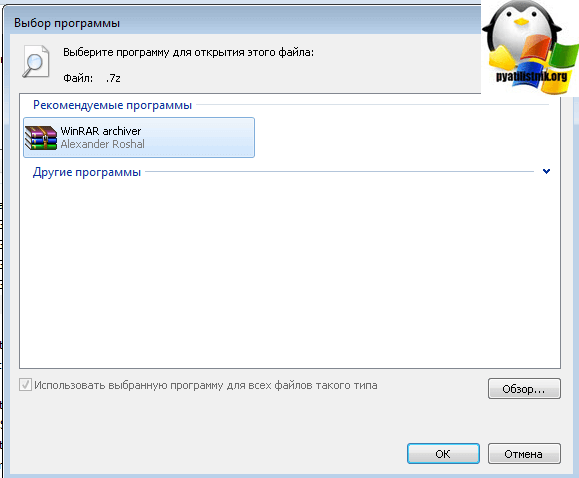Expand the Другие программы chevron arrow
The height and width of the screenshot is (478, 579).
tap(547, 171)
